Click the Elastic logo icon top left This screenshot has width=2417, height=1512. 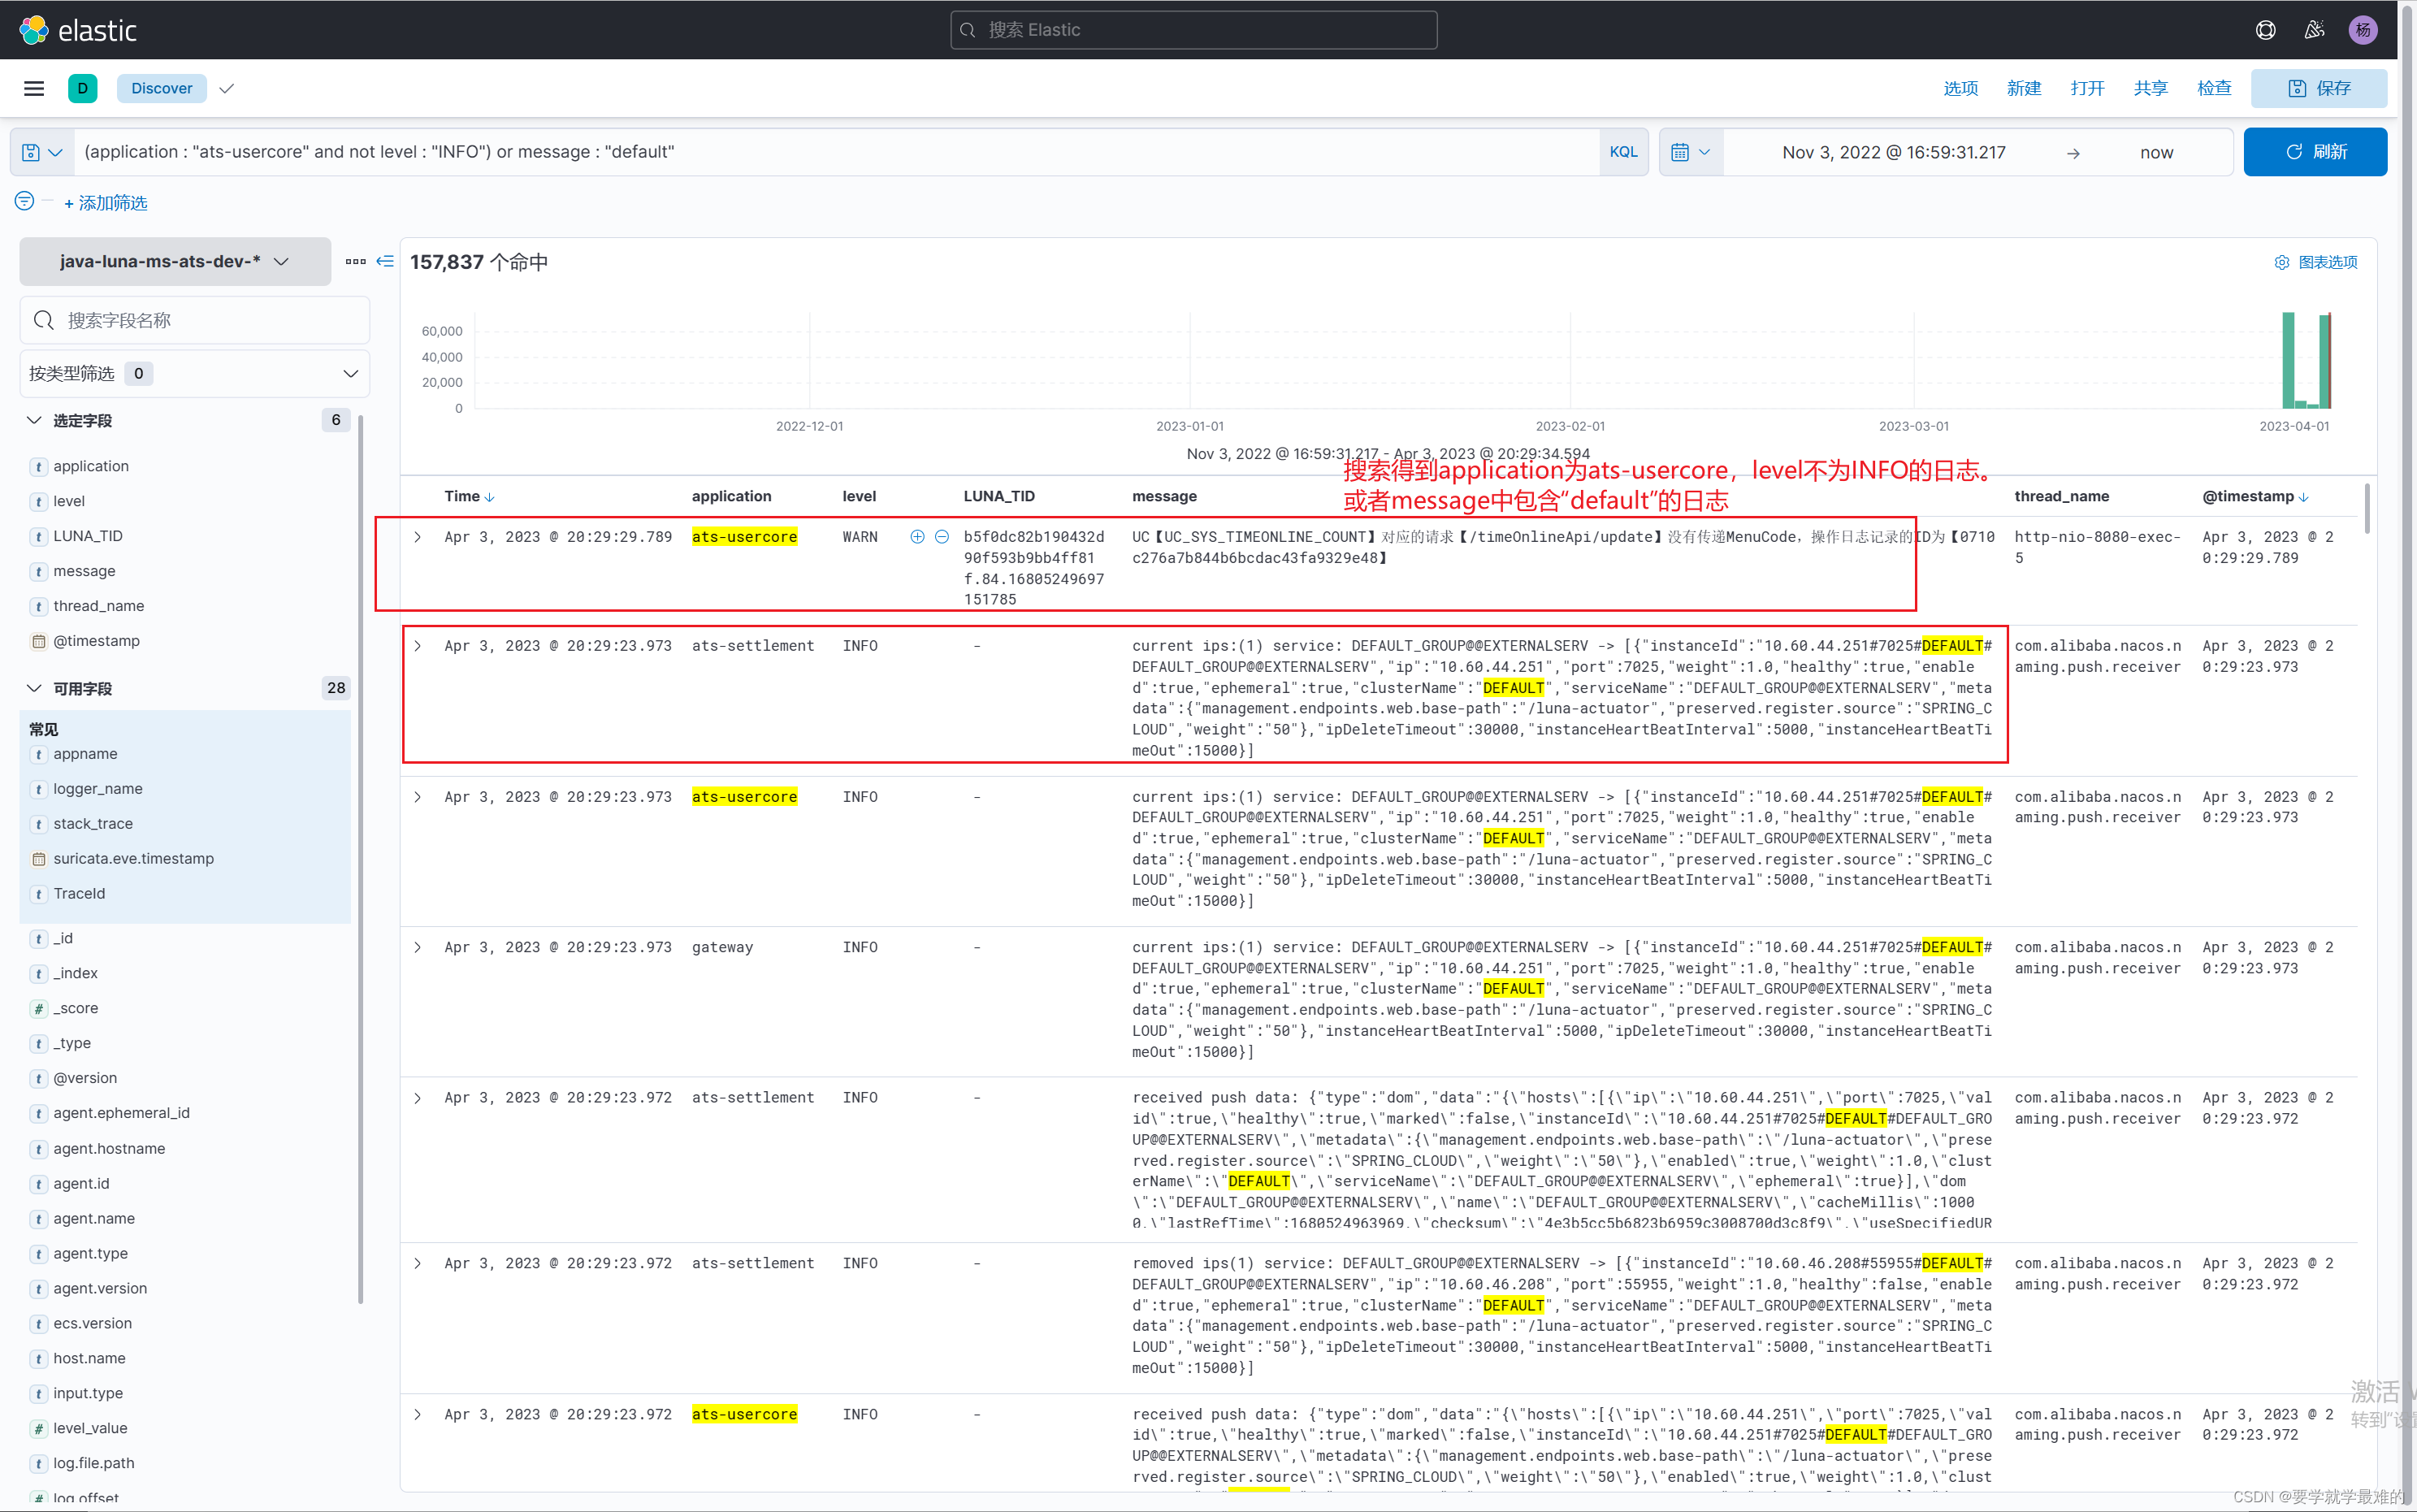coord(33,28)
